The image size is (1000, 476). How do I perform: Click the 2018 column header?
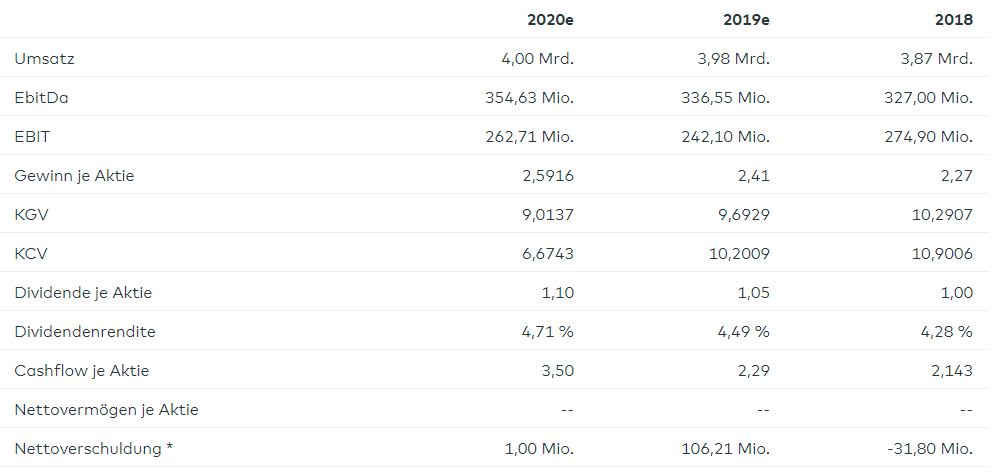click(951, 19)
